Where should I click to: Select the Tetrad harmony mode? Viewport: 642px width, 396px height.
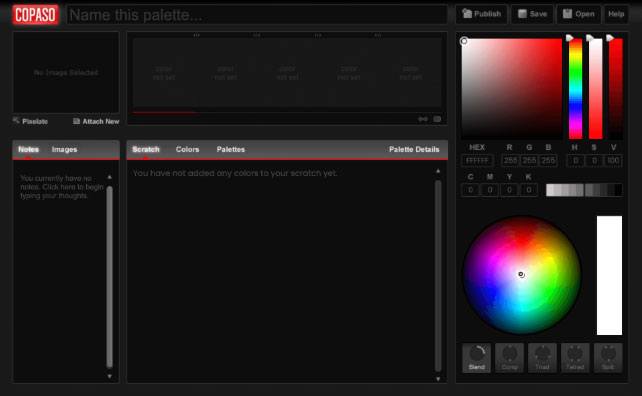tap(575, 358)
